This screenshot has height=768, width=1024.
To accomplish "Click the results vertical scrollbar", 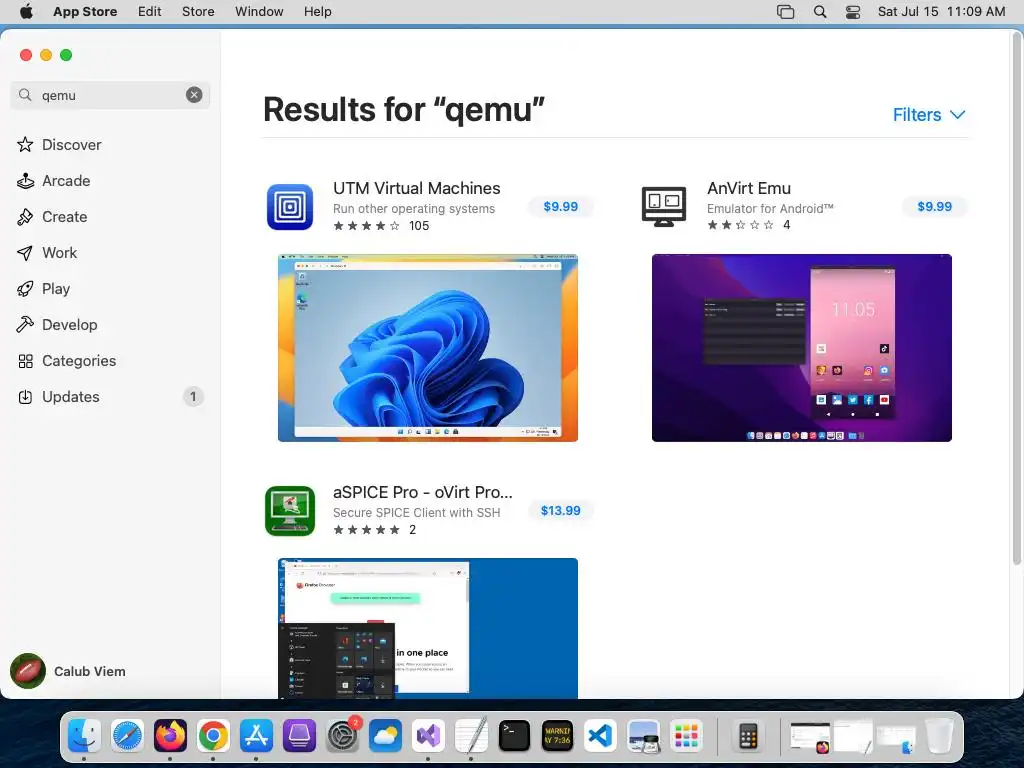I will coord(1017,297).
